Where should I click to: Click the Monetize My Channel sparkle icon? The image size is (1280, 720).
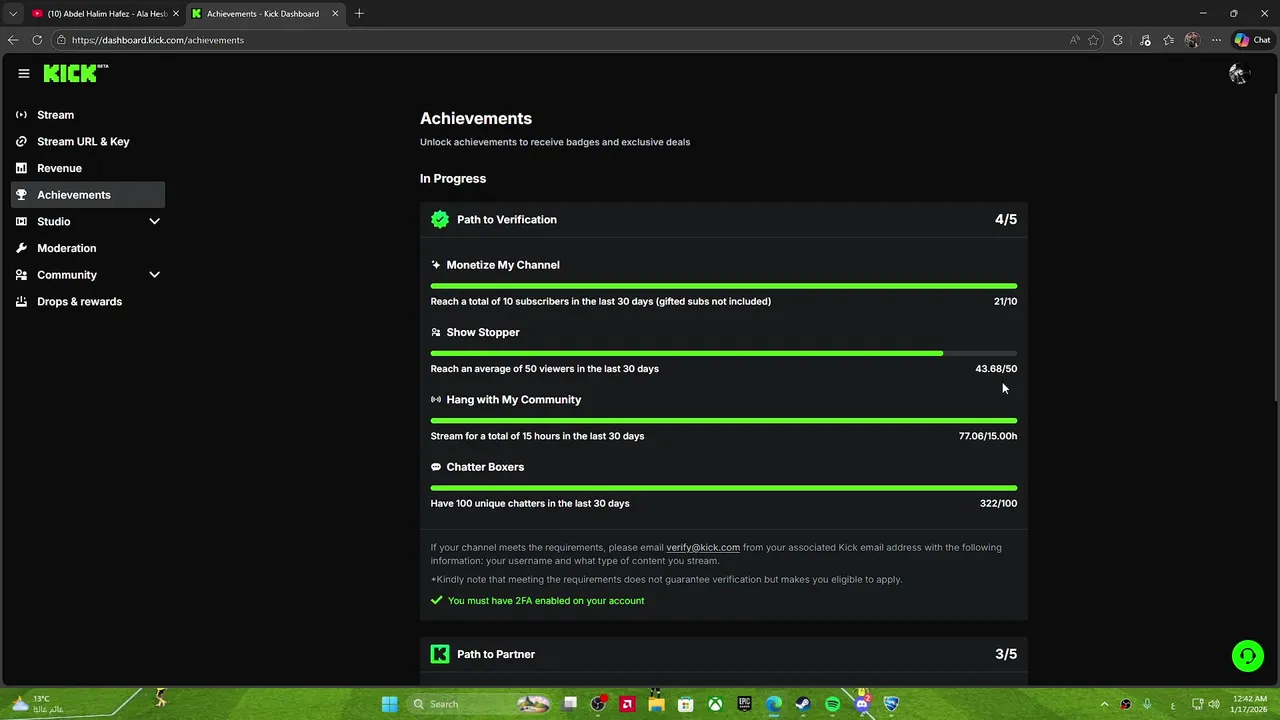(436, 265)
